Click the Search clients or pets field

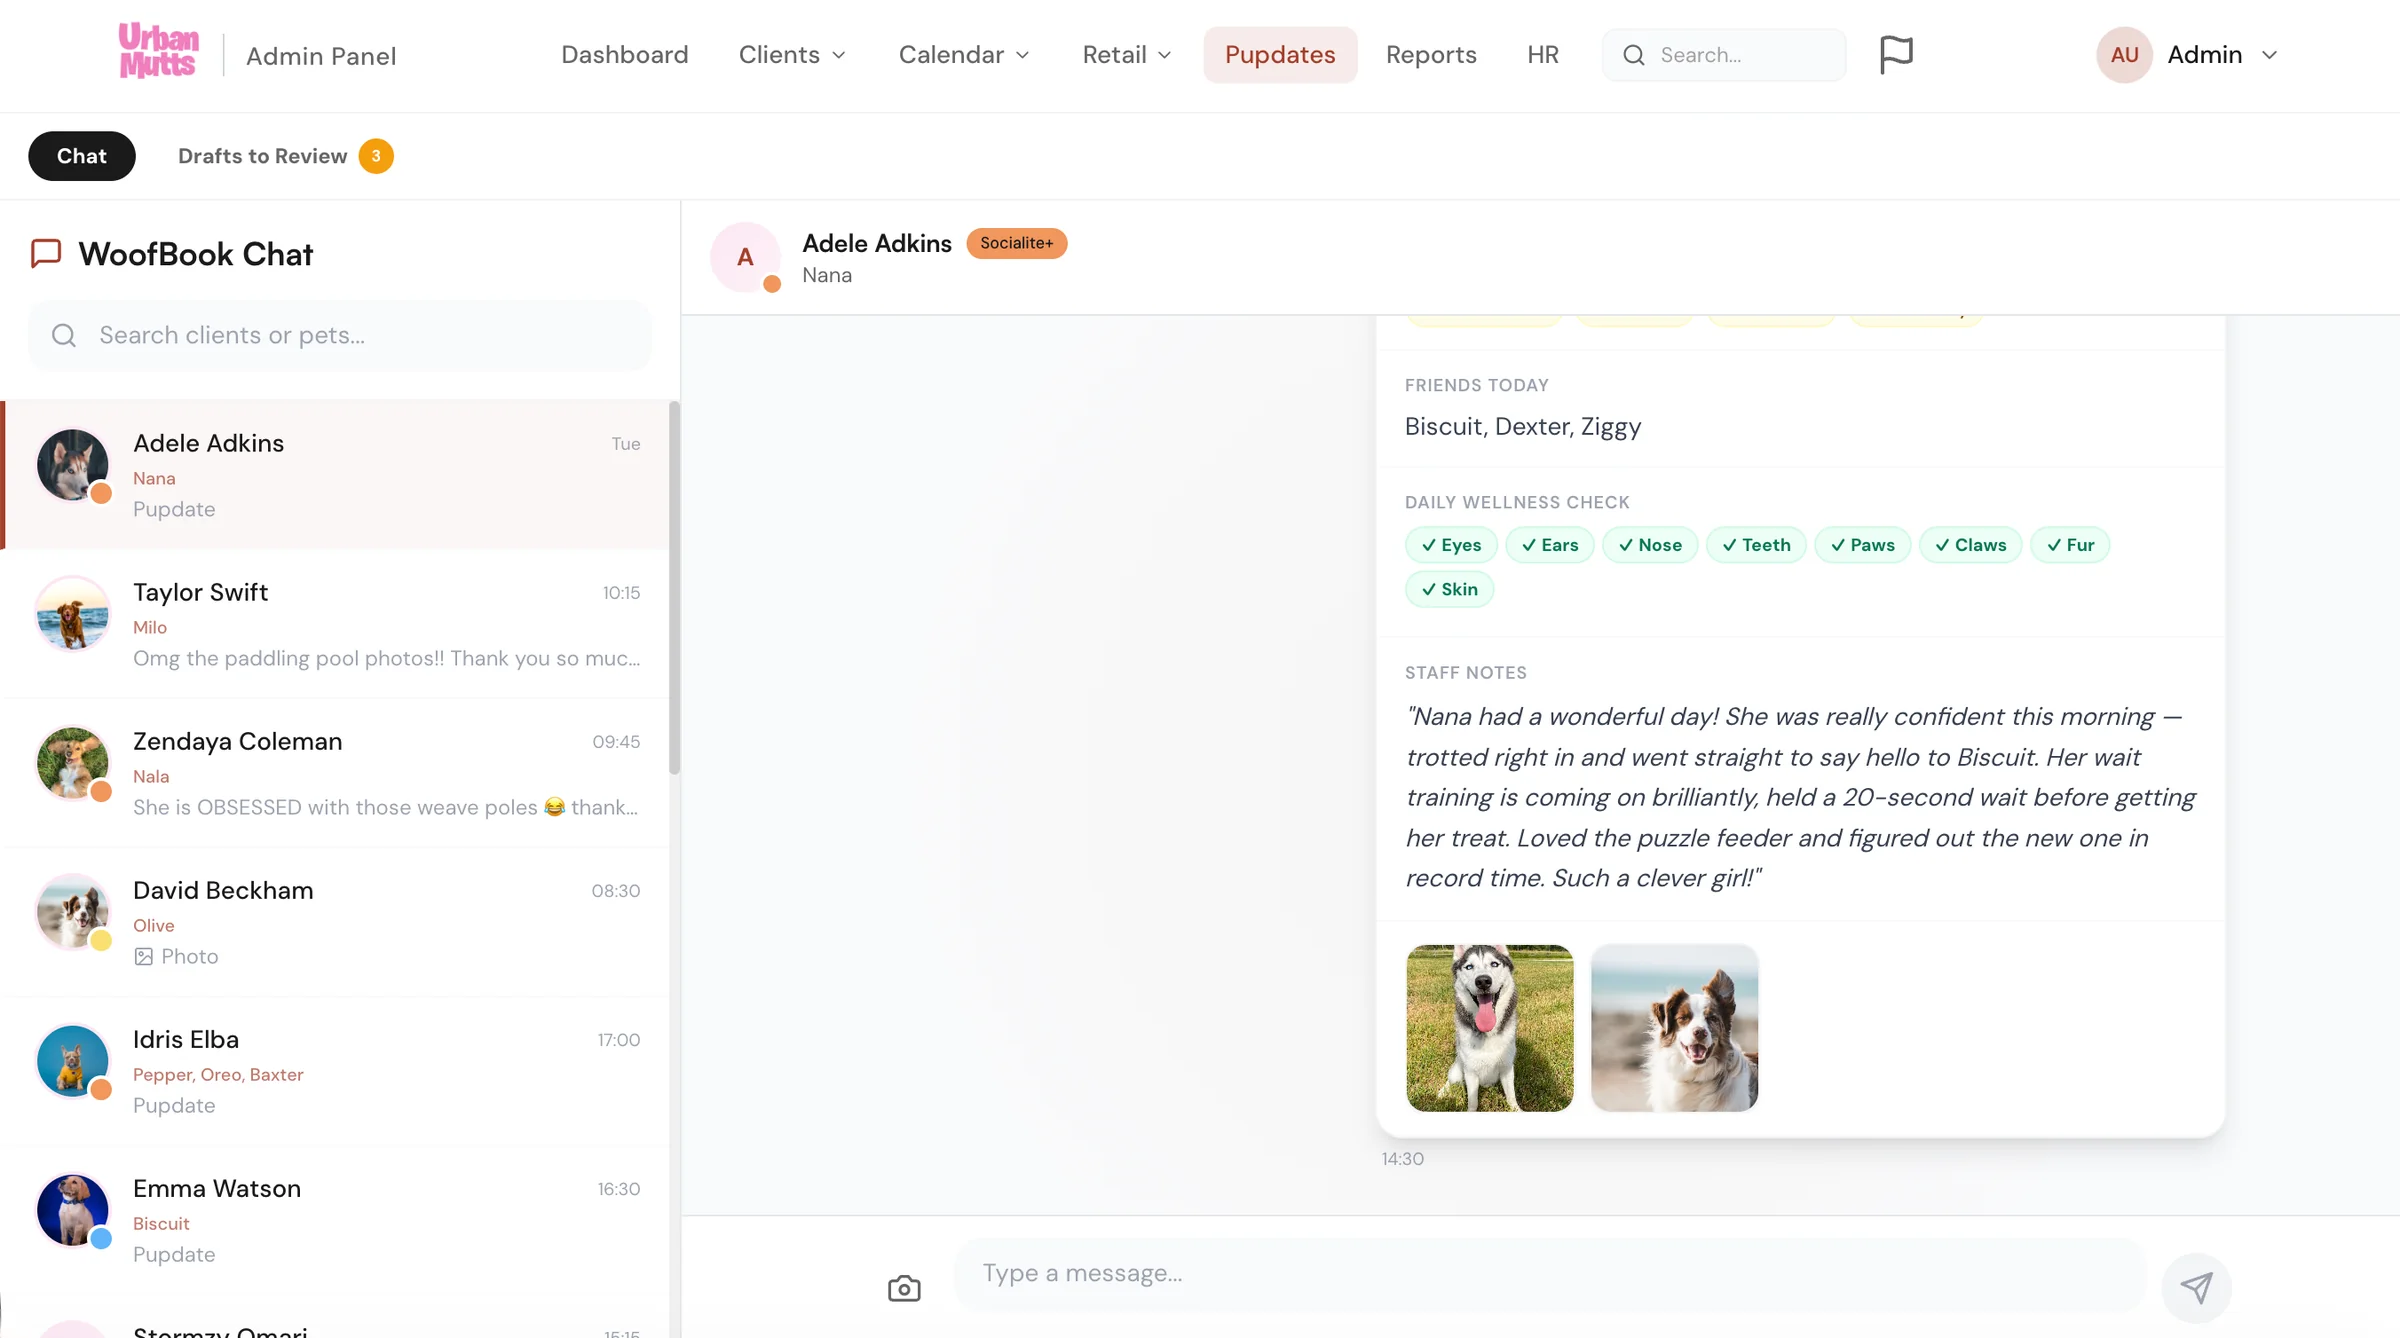pyautogui.click(x=340, y=335)
